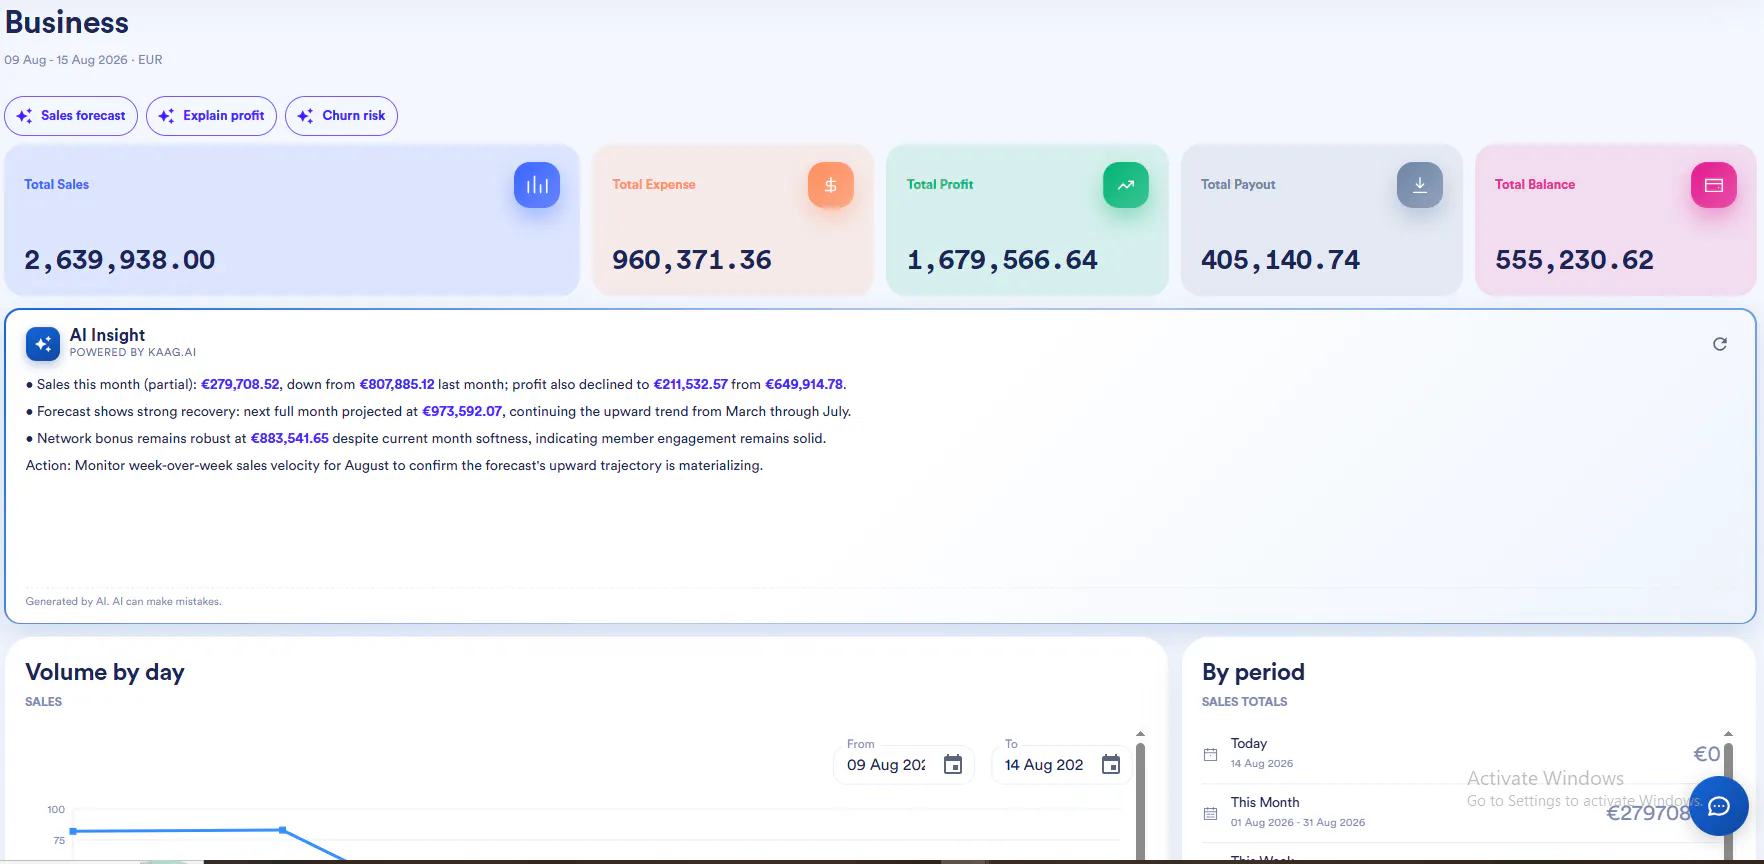Image resolution: width=1764 pixels, height=864 pixels.
Task: Click the Total Profit value 1,679,566.64
Action: click(1002, 260)
